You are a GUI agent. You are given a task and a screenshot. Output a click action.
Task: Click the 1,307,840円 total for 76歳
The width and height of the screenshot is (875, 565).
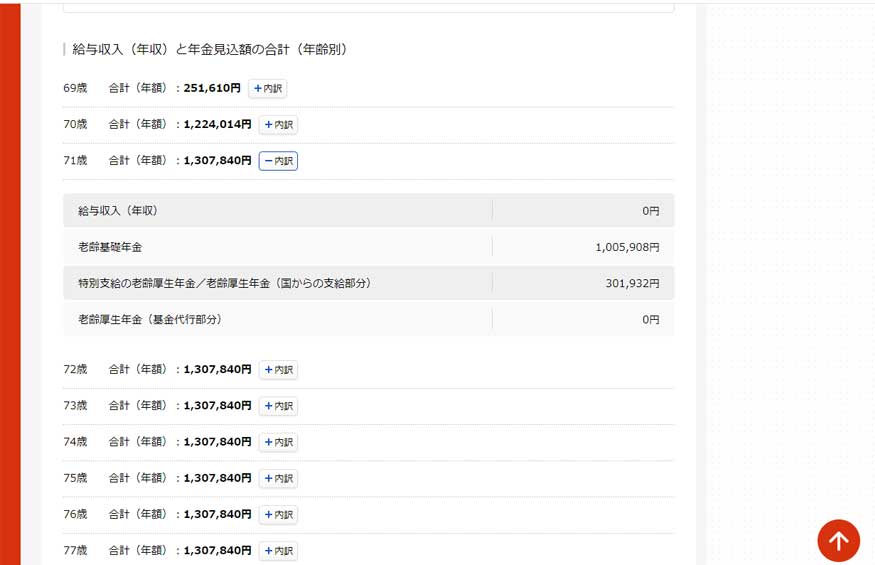(218, 514)
